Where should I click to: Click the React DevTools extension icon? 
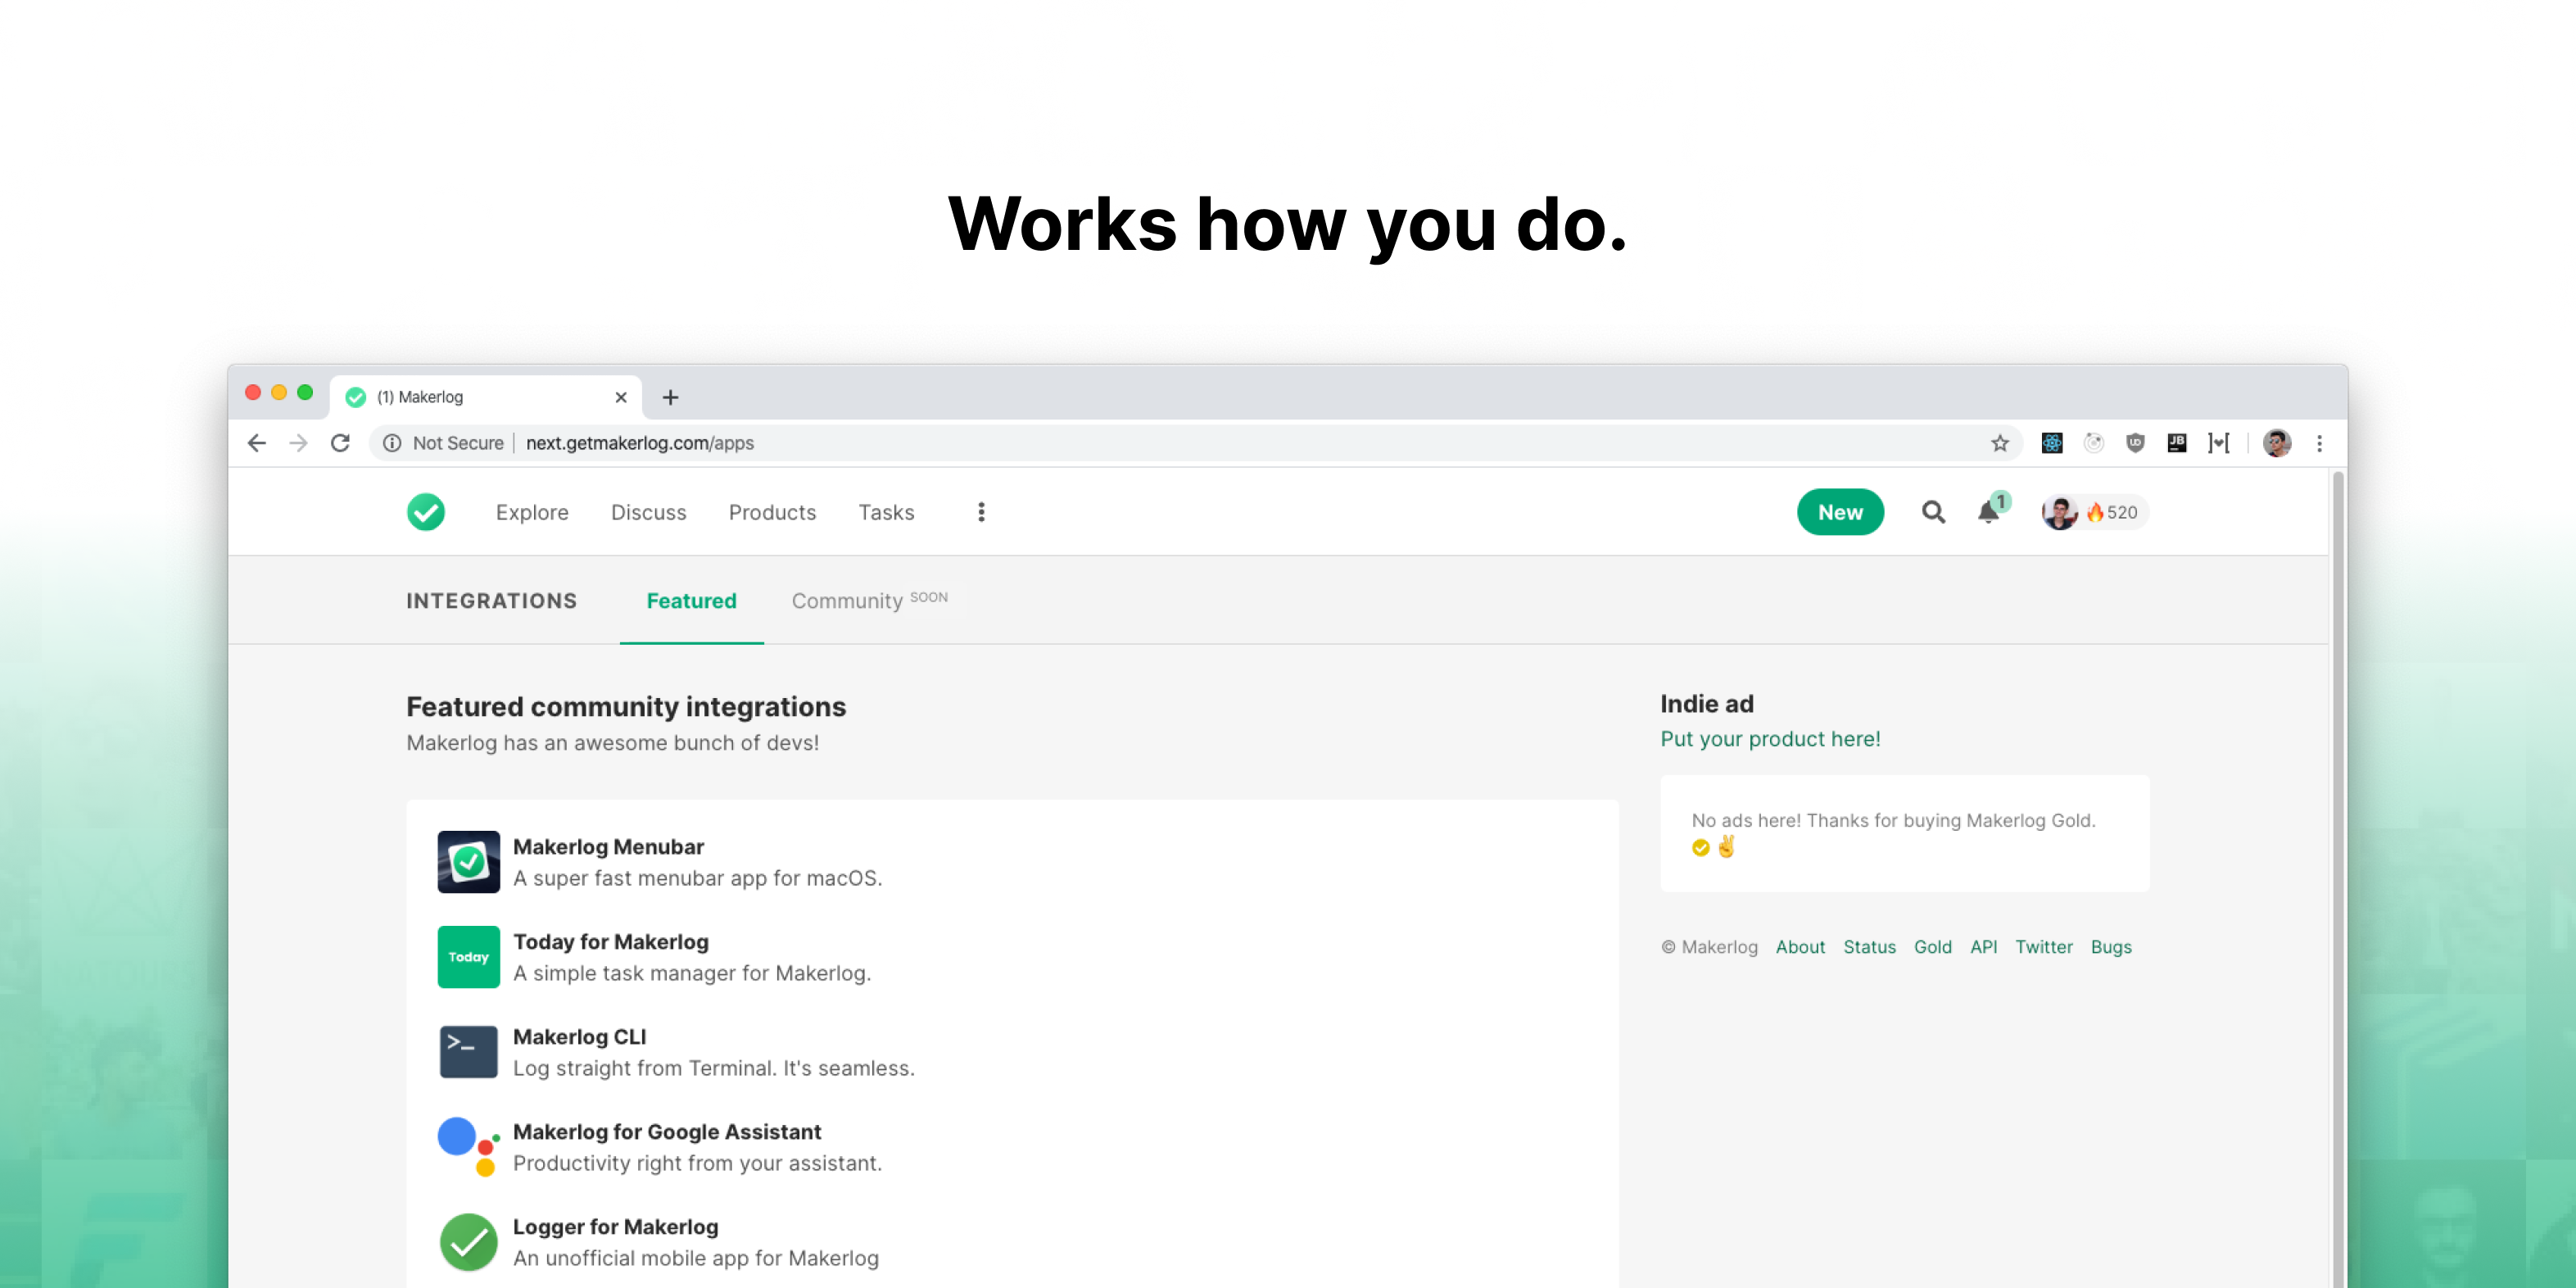2051,443
